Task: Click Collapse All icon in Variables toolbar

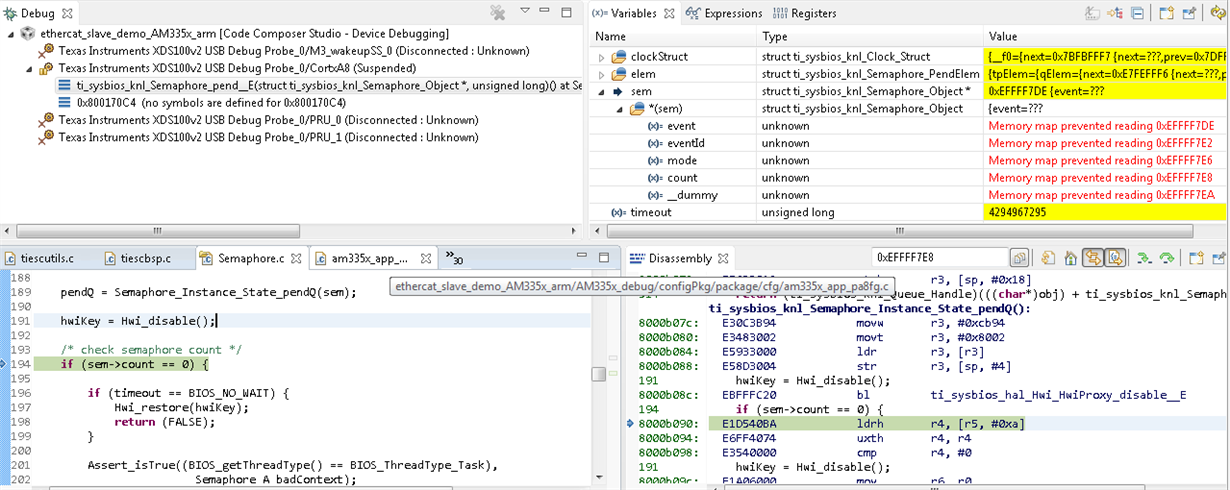Action: 1137,13
